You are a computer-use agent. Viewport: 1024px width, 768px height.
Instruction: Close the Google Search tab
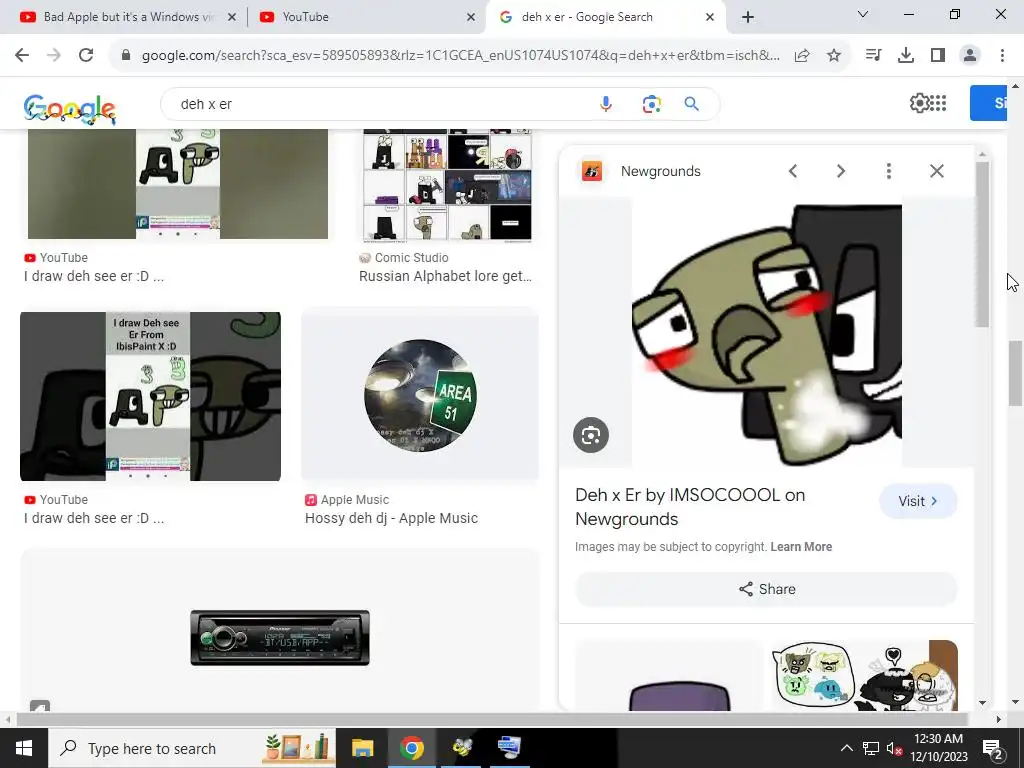(710, 17)
